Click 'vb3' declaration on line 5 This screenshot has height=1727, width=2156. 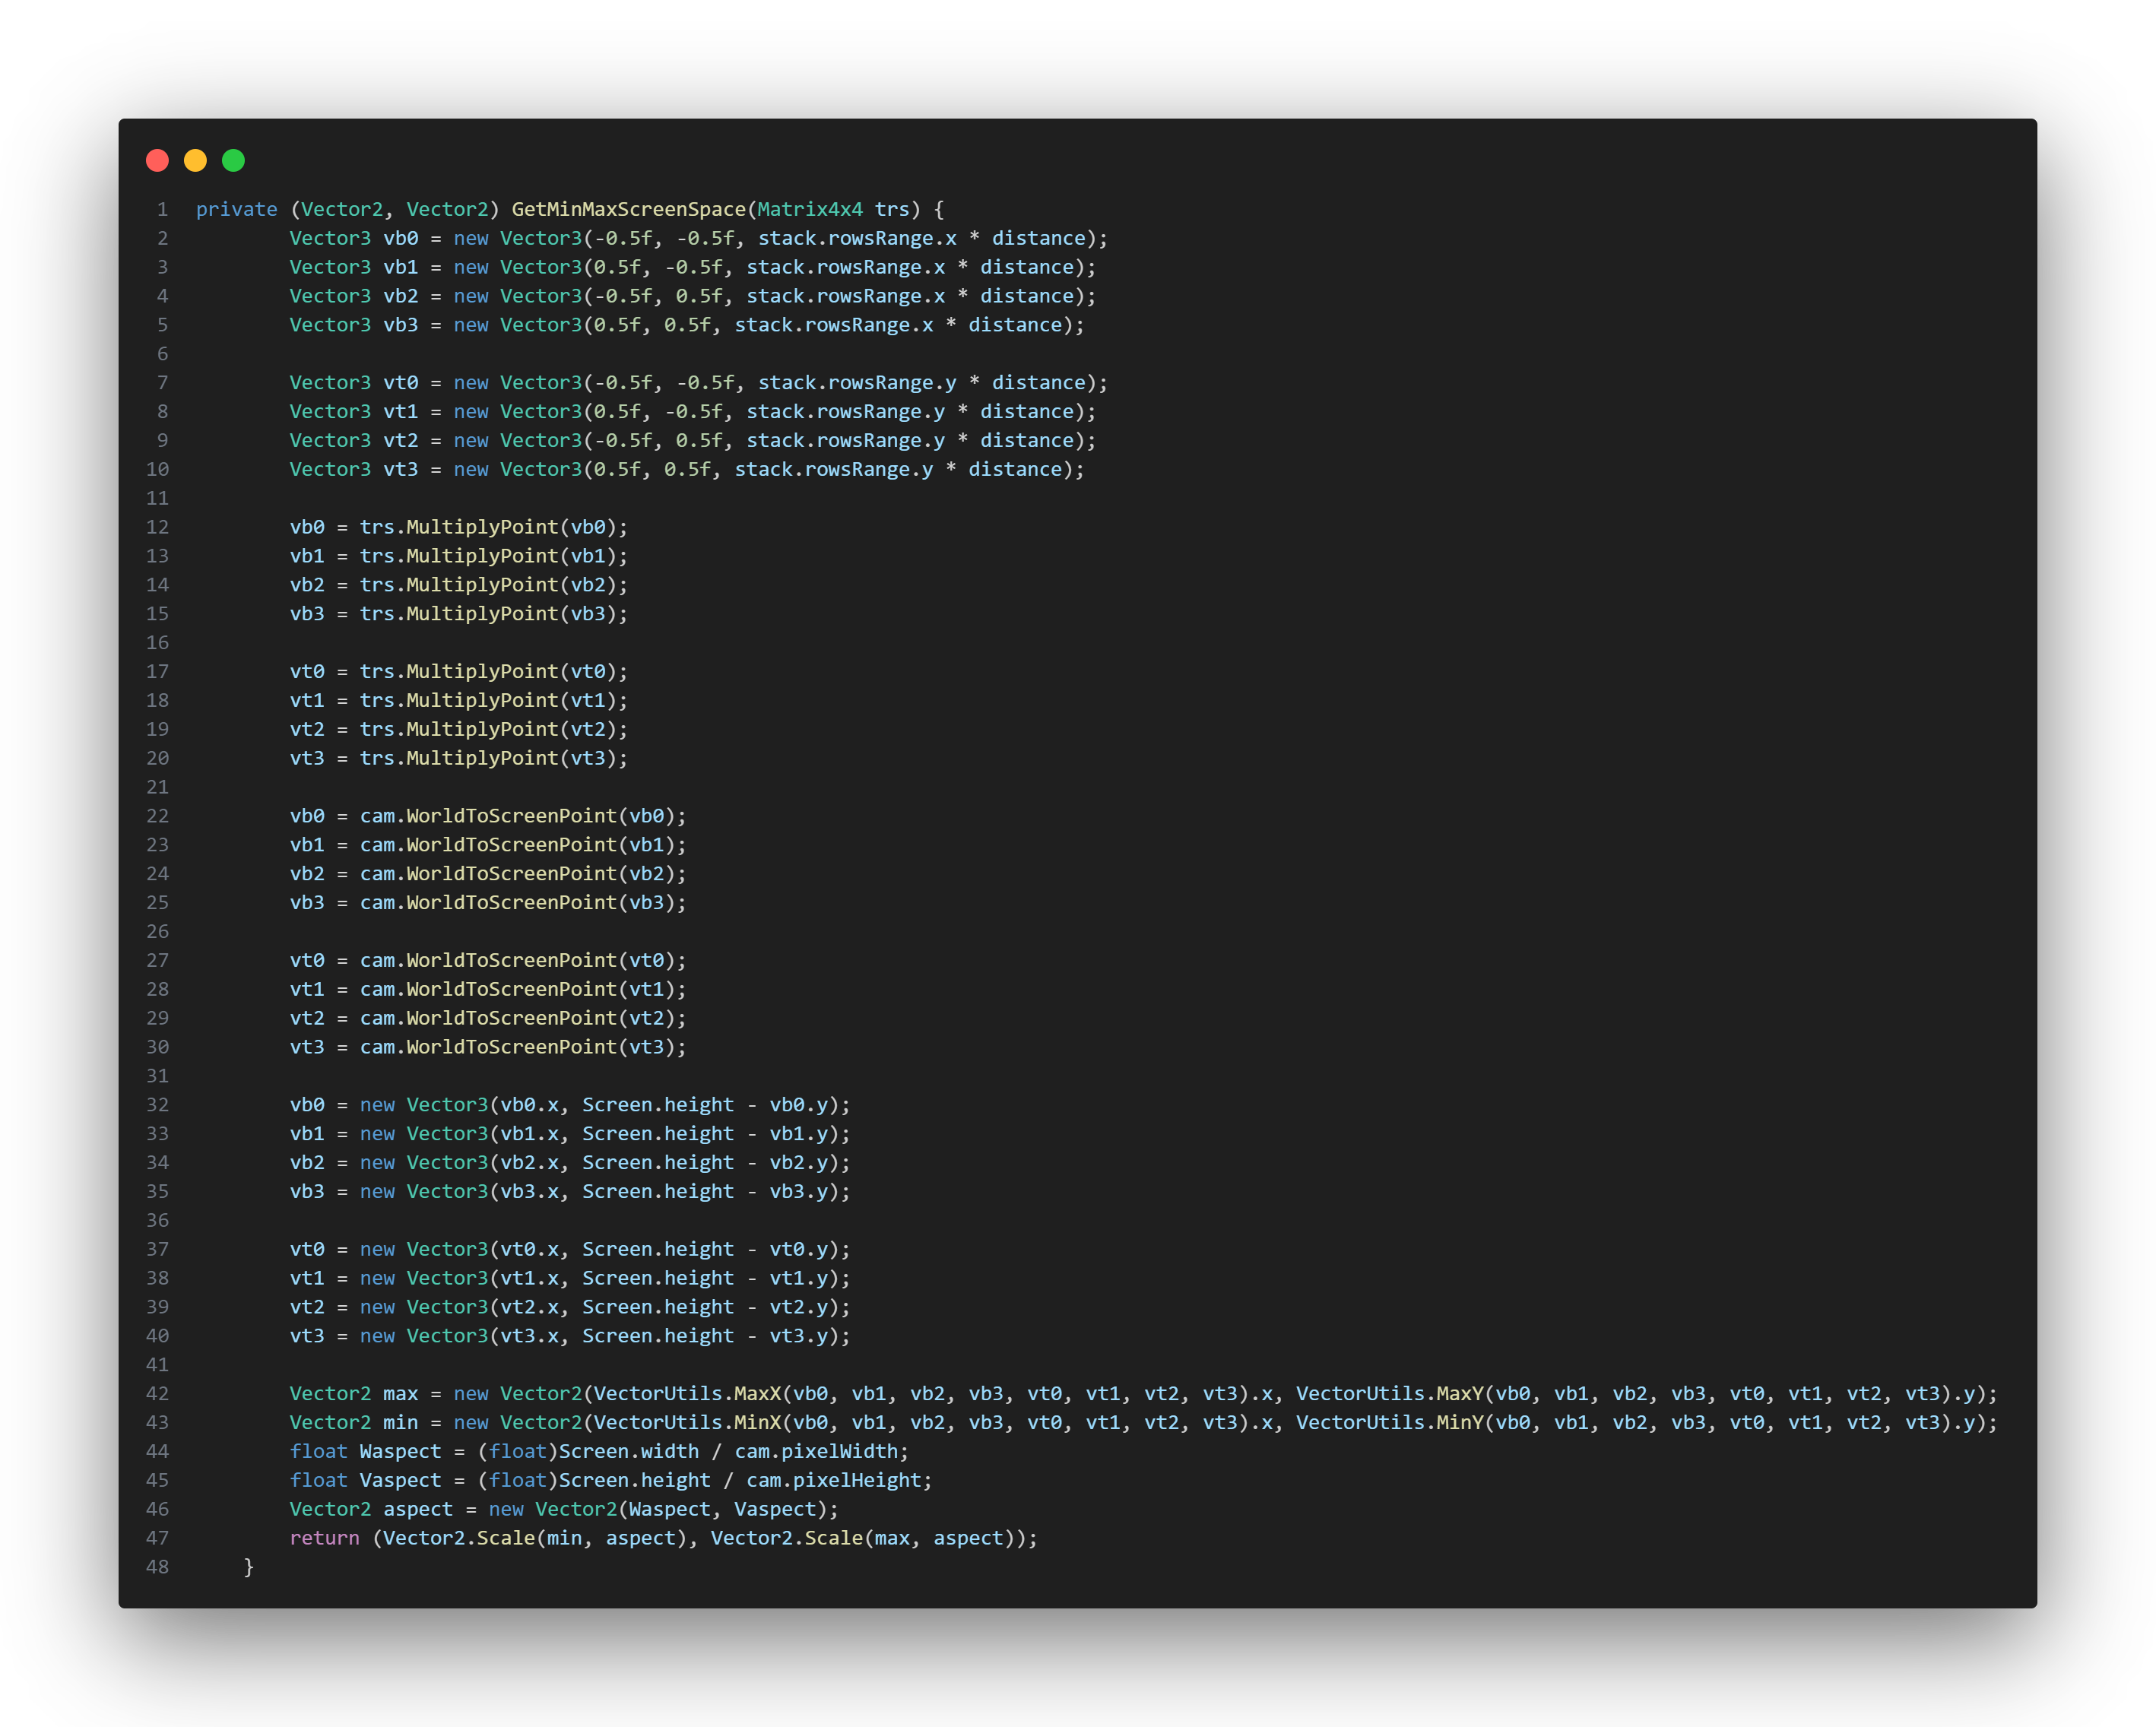401,325
